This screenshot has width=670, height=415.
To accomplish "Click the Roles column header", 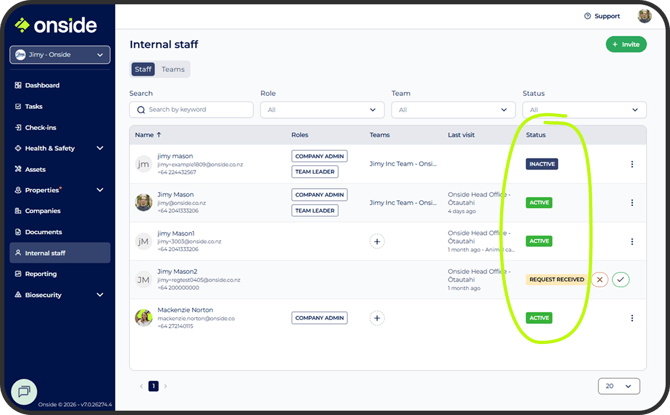I will click(x=300, y=135).
